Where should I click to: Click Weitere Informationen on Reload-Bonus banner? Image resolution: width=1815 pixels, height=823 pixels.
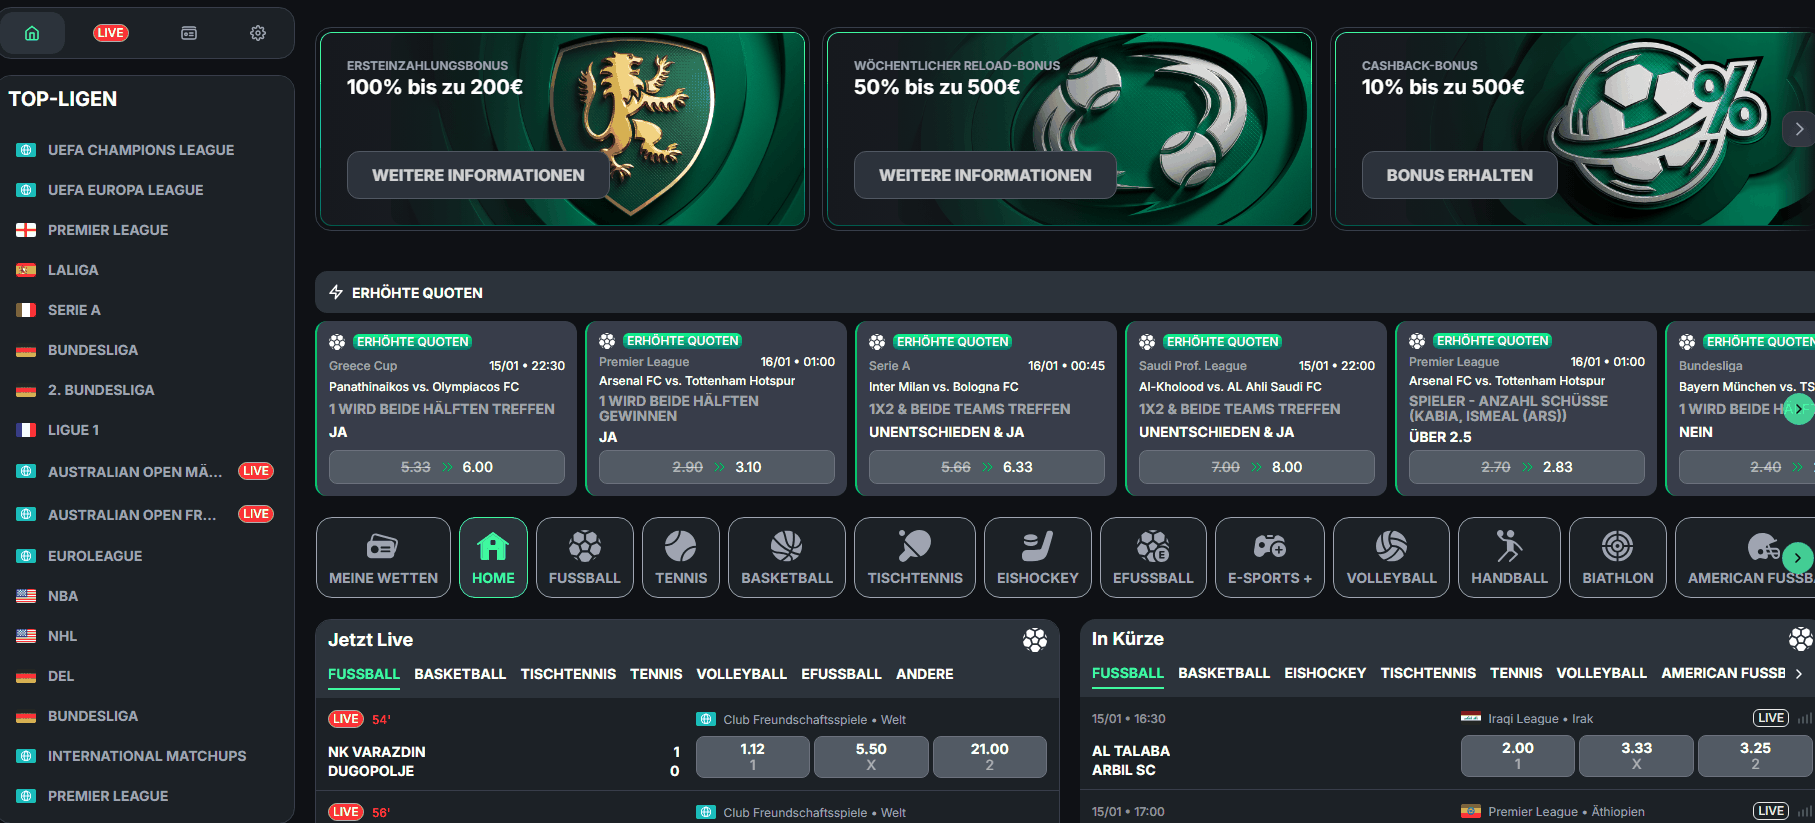coord(985,175)
